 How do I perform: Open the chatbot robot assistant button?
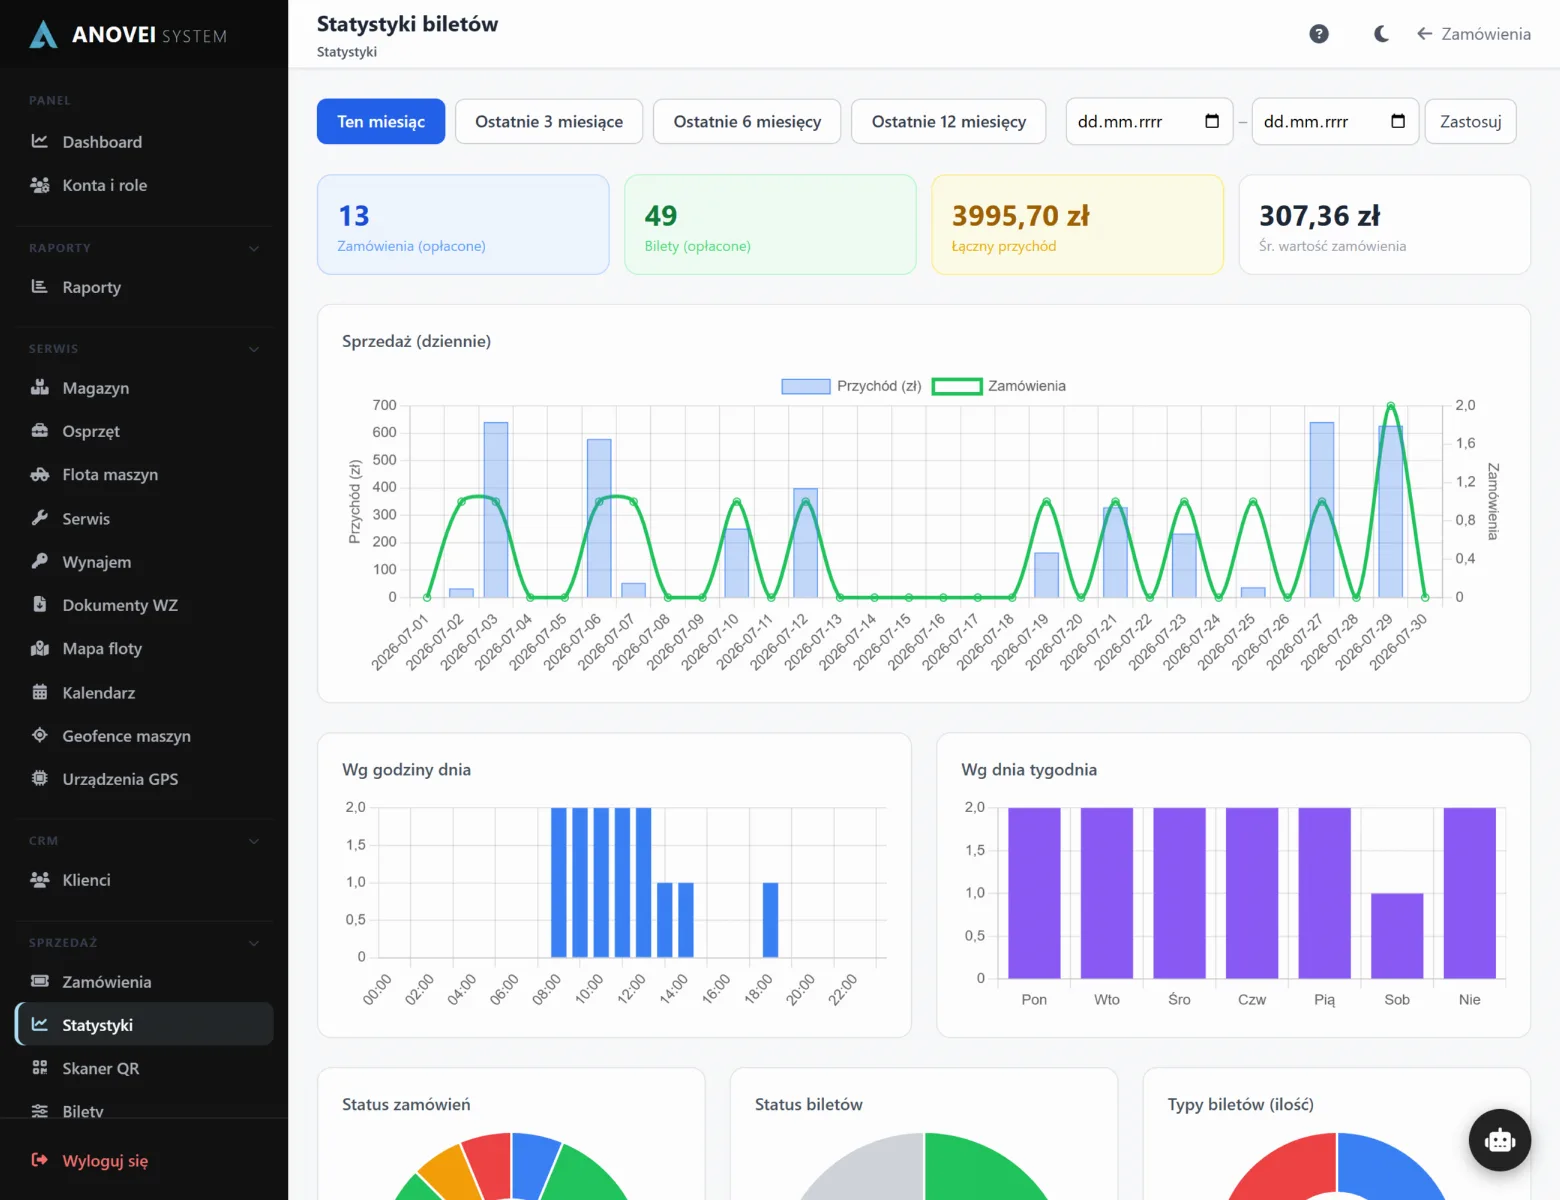(x=1500, y=1140)
